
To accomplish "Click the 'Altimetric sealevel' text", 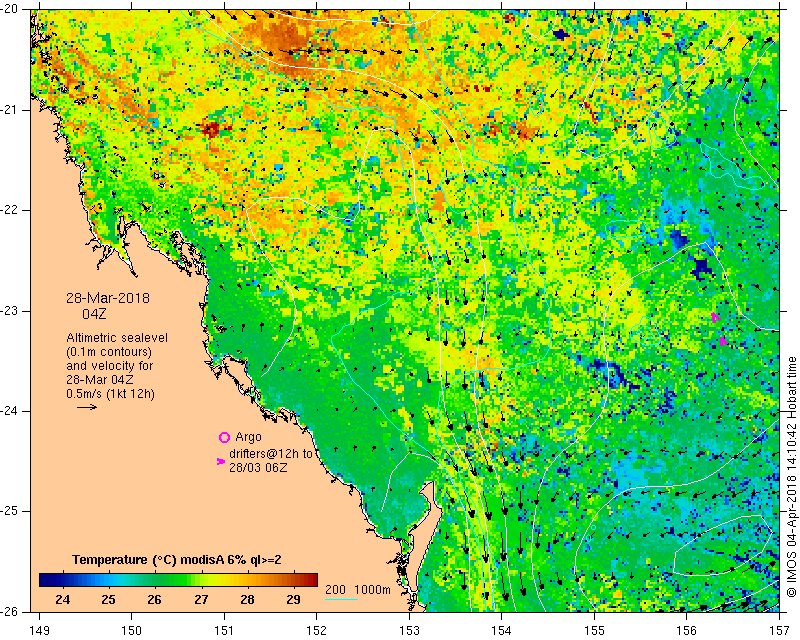I will pos(117,338).
